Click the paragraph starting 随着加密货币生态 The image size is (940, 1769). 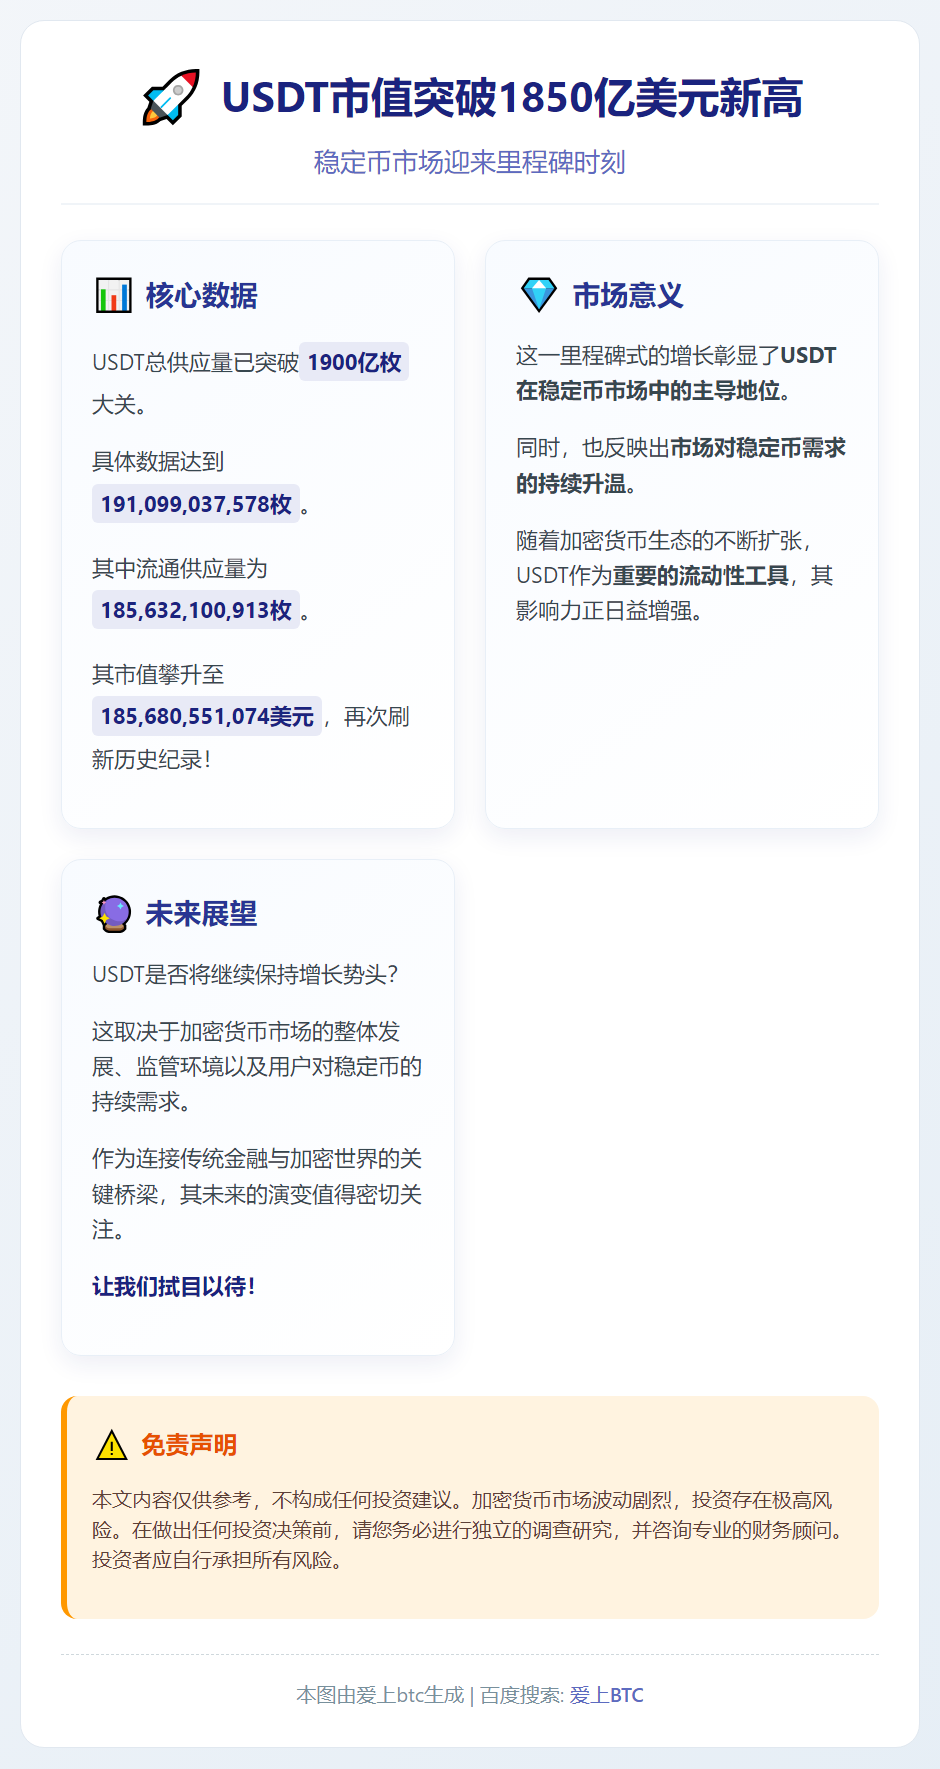point(675,576)
